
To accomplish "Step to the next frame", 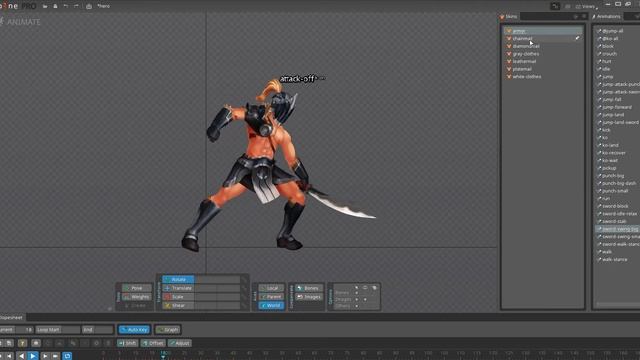I will pyautogui.click(x=44, y=356).
